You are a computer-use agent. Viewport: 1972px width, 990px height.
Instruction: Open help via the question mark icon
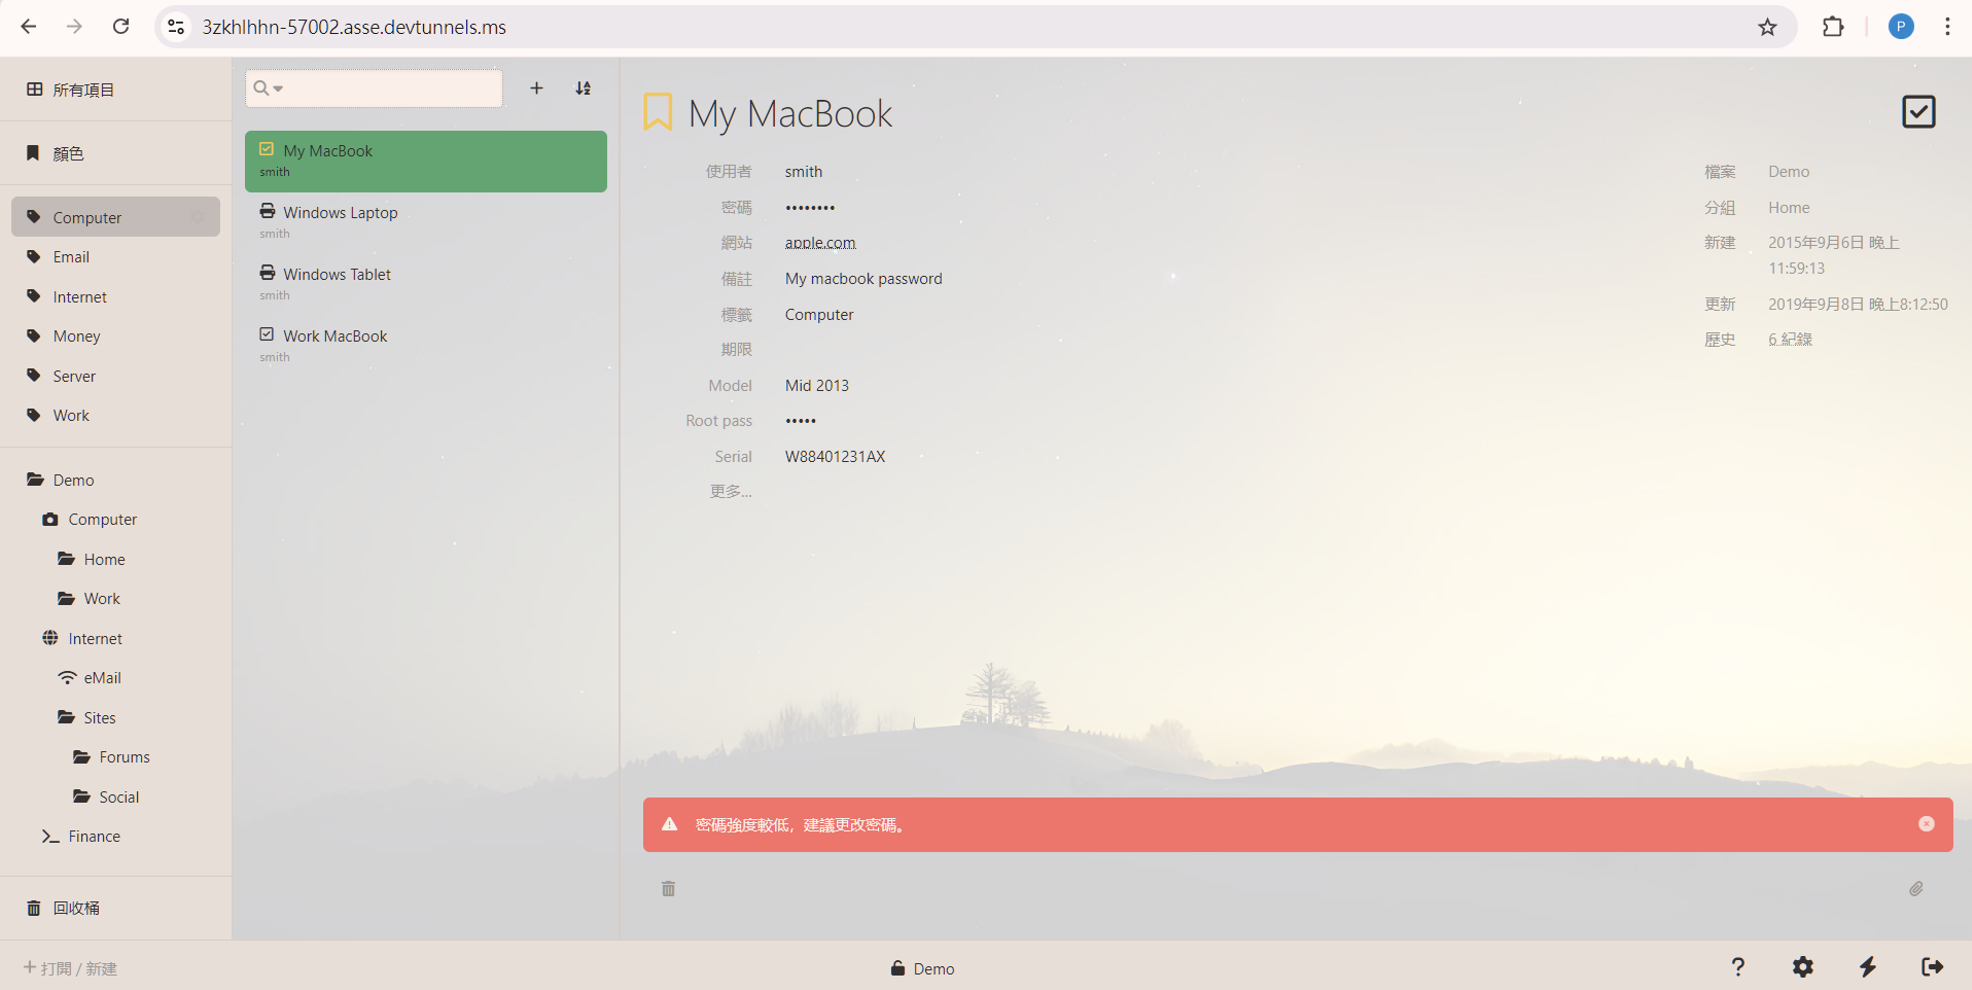[1739, 967]
